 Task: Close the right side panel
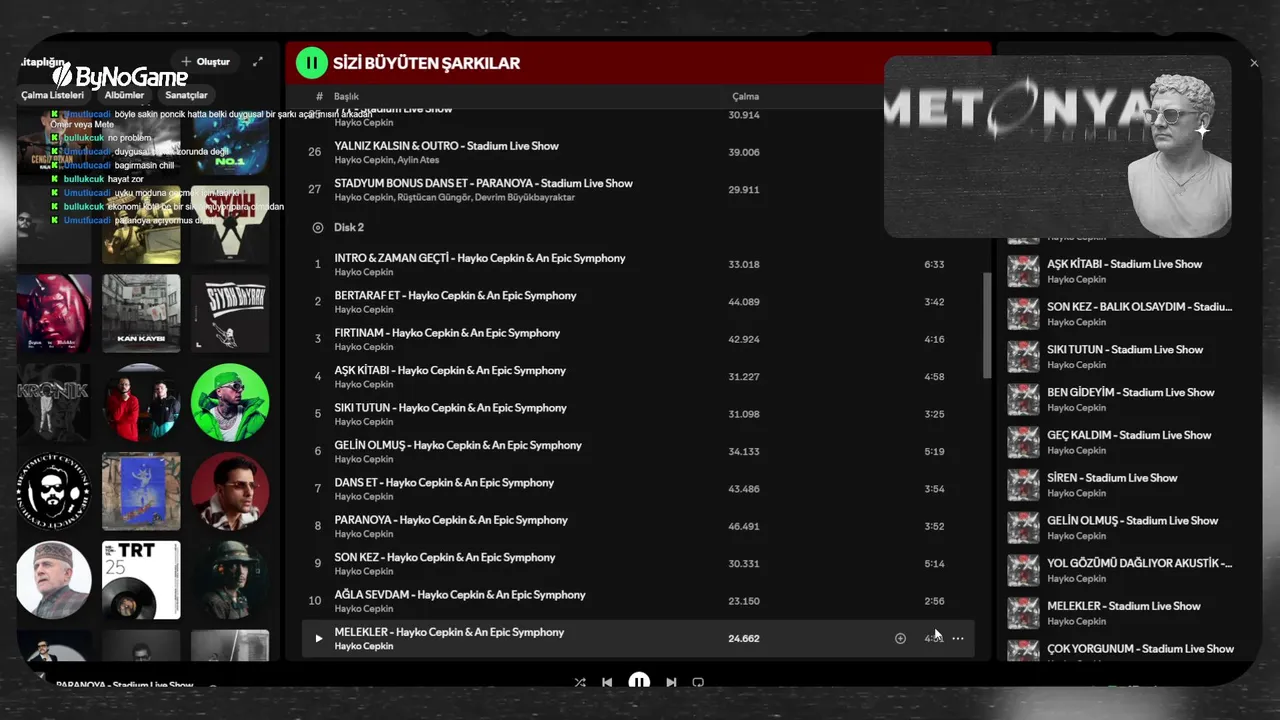click(1254, 63)
